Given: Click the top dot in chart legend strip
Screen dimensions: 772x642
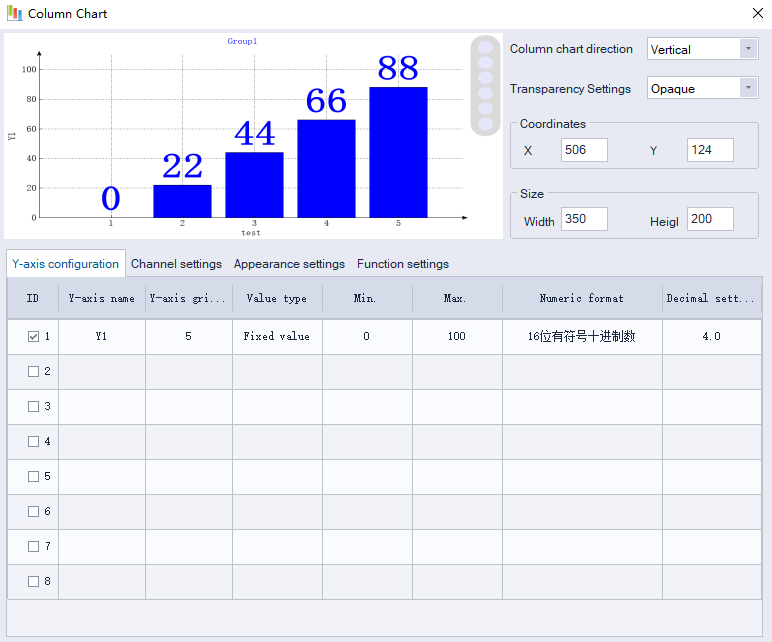Looking at the screenshot, I should (x=485, y=48).
